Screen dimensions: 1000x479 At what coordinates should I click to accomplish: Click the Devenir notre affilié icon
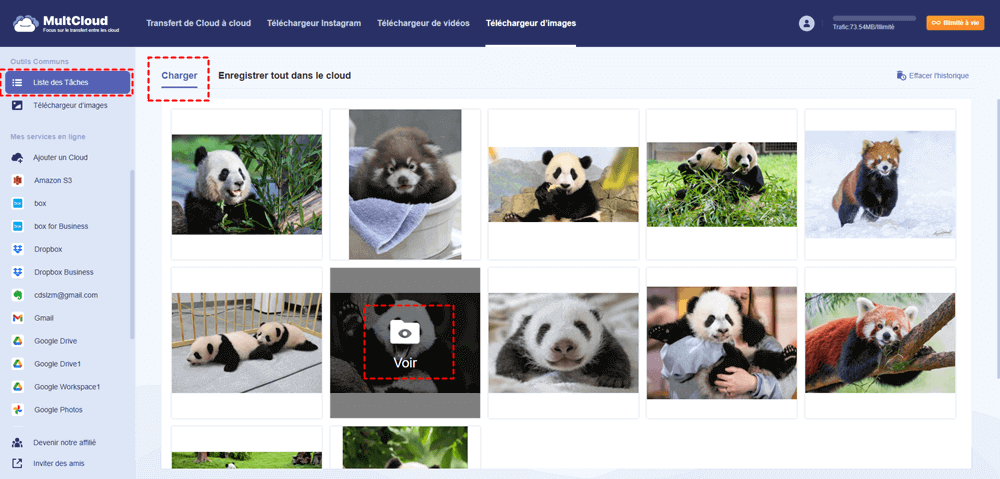pyautogui.click(x=17, y=443)
